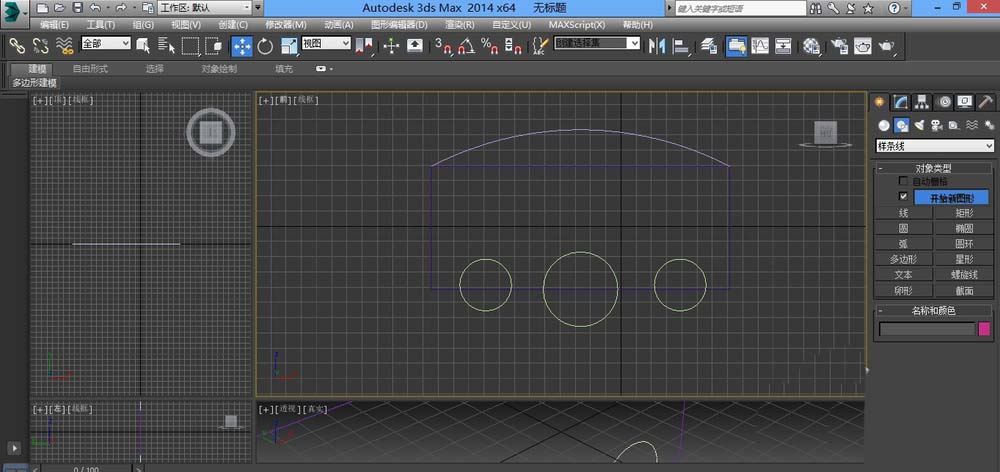Open the 样条线 shape type dropdown
1000x472 pixels.
tap(934, 146)
